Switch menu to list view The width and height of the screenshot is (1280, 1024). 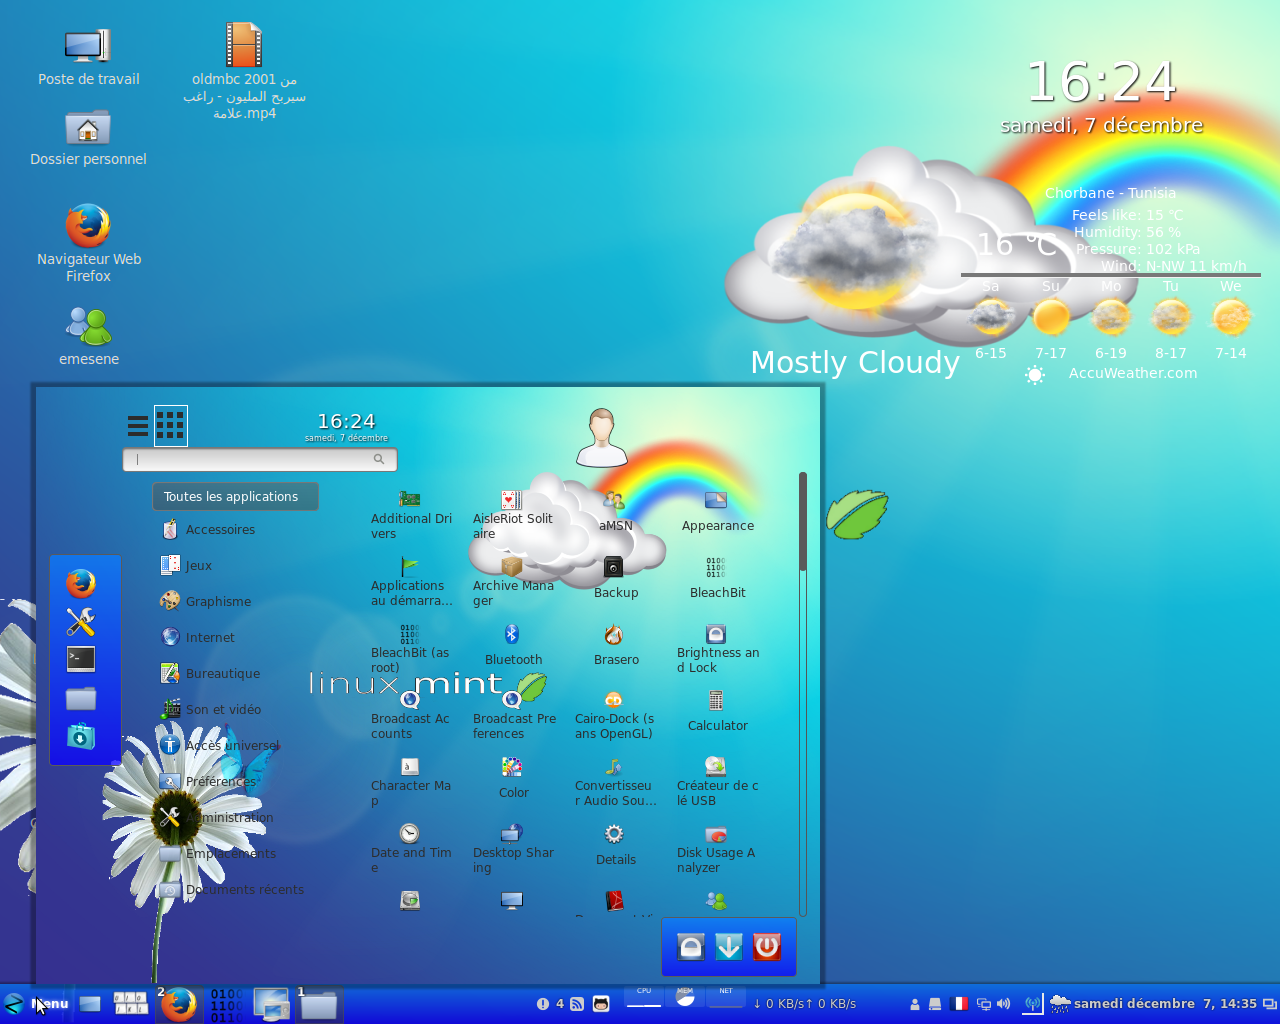(138, 426)
